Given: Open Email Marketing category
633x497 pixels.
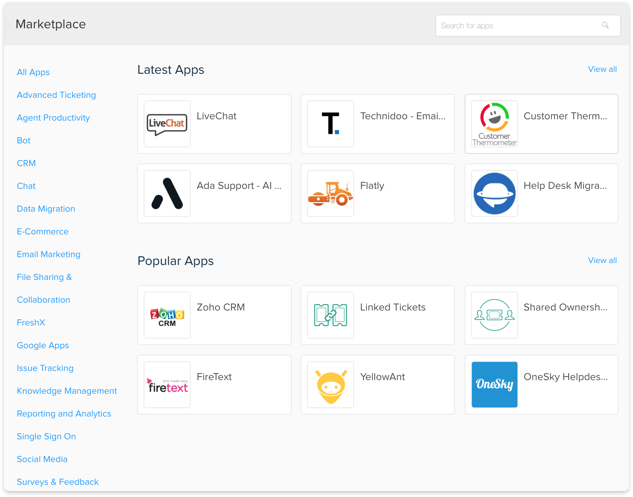Looking at the screenshot, I should coord(48,254).
